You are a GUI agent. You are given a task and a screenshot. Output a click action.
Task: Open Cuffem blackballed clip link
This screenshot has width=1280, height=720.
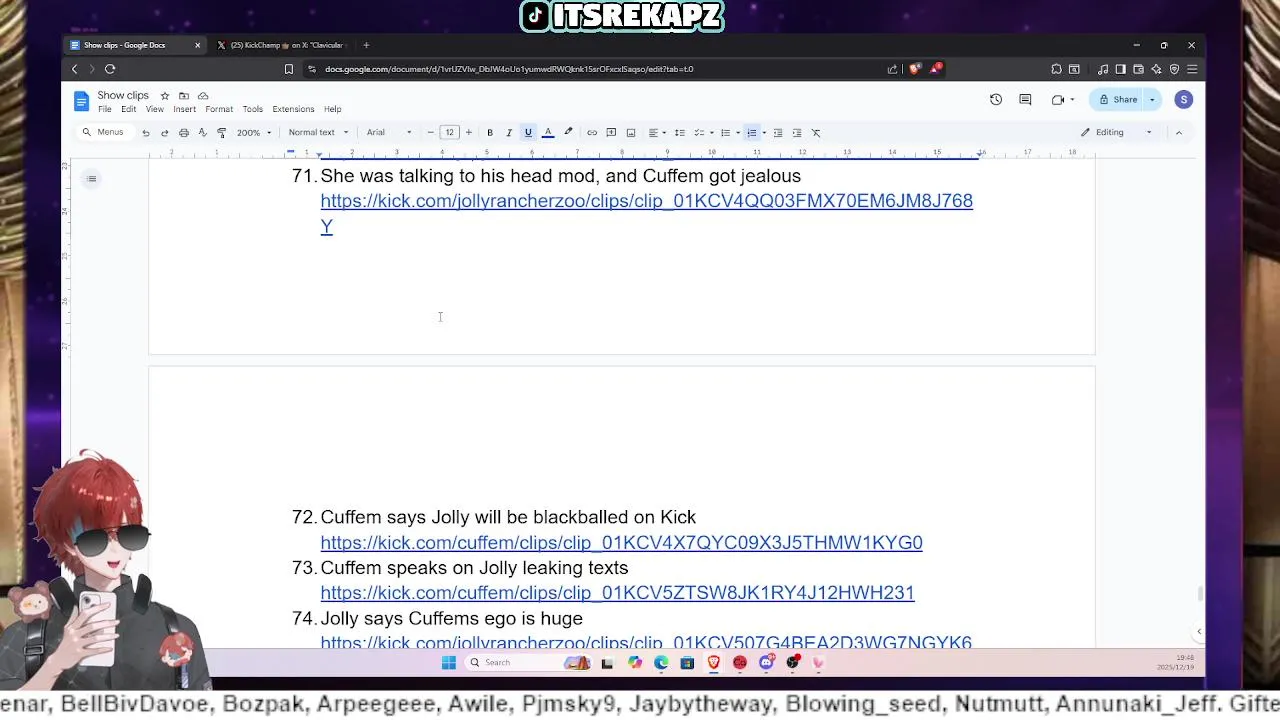[x=621, y=543]
